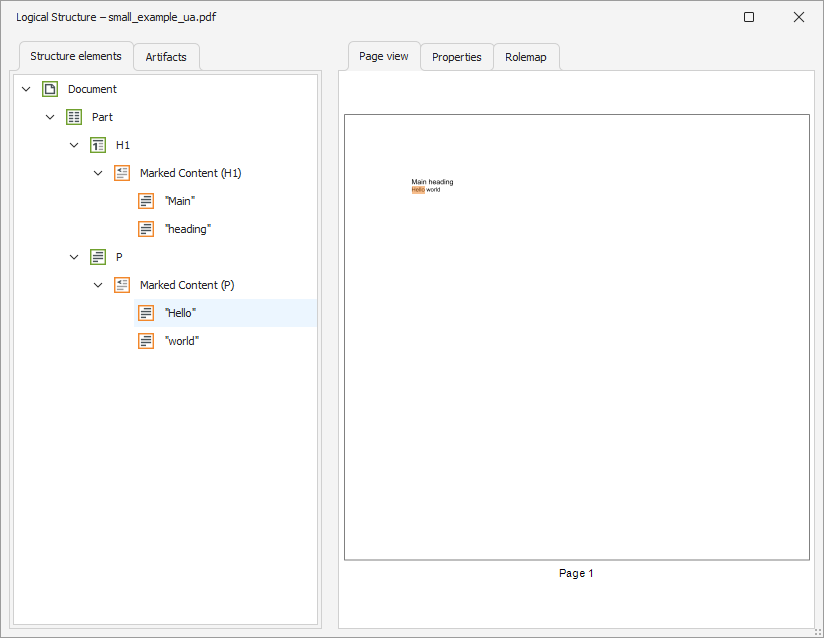The image size is (824, 638).
Task: Select the "Hello" tree item
Action: 180,313
